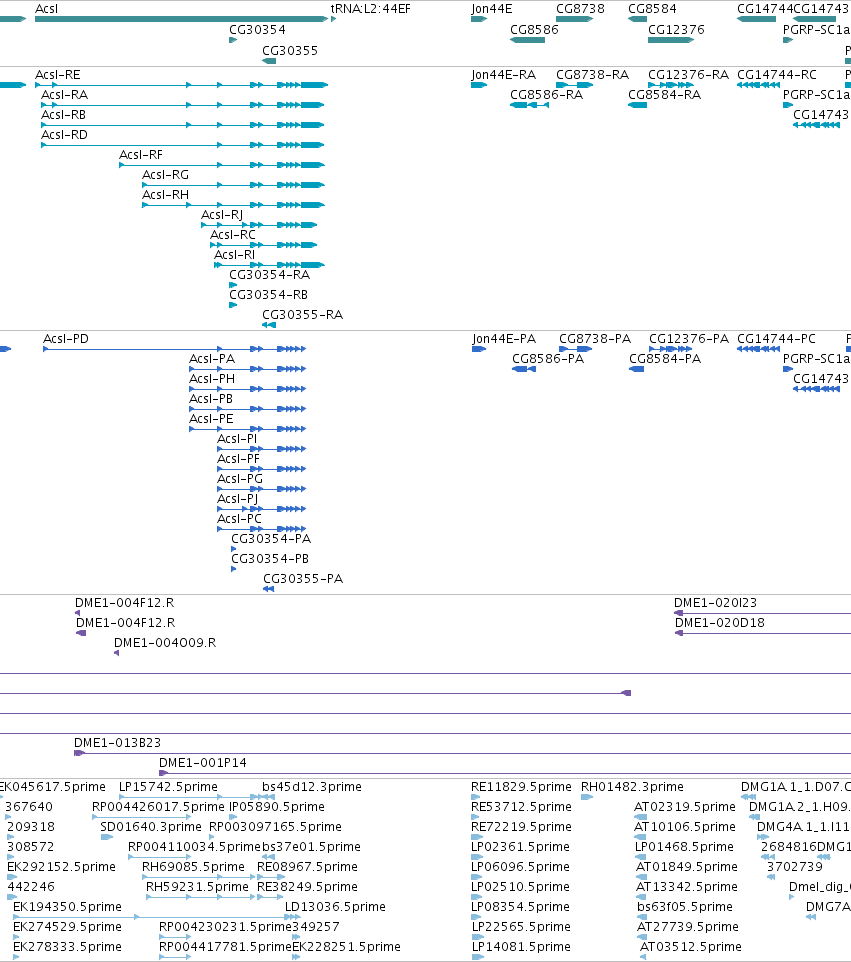Click the Acsl gene label
This screenshot has height=962, width=851.
(x=47, y=9)
